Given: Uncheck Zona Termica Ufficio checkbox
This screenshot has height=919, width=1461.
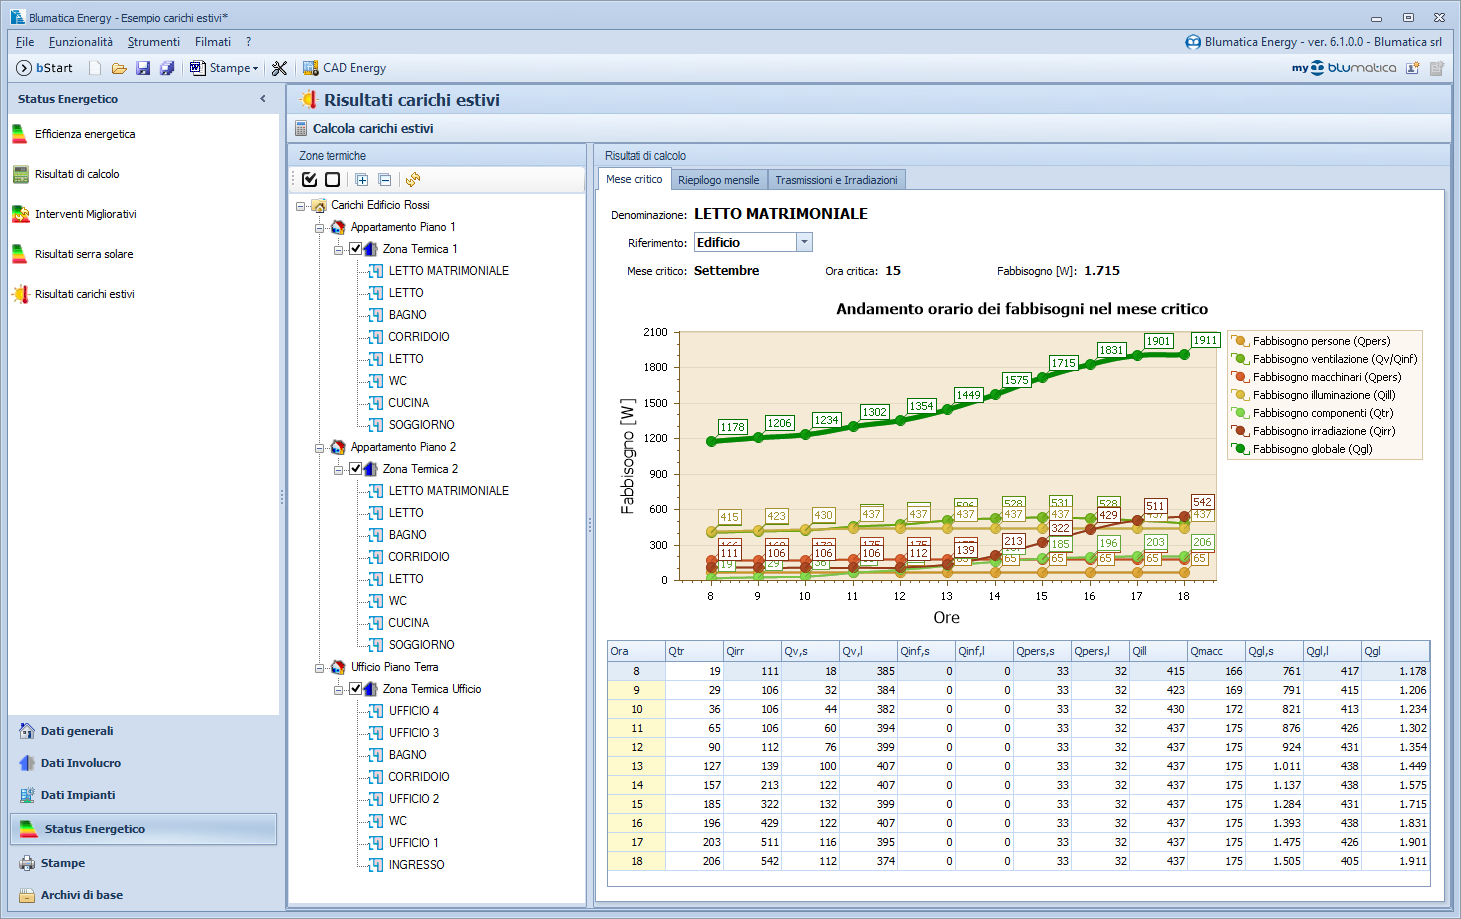Looking at the screenshot, I should click(x=355, y=689).
